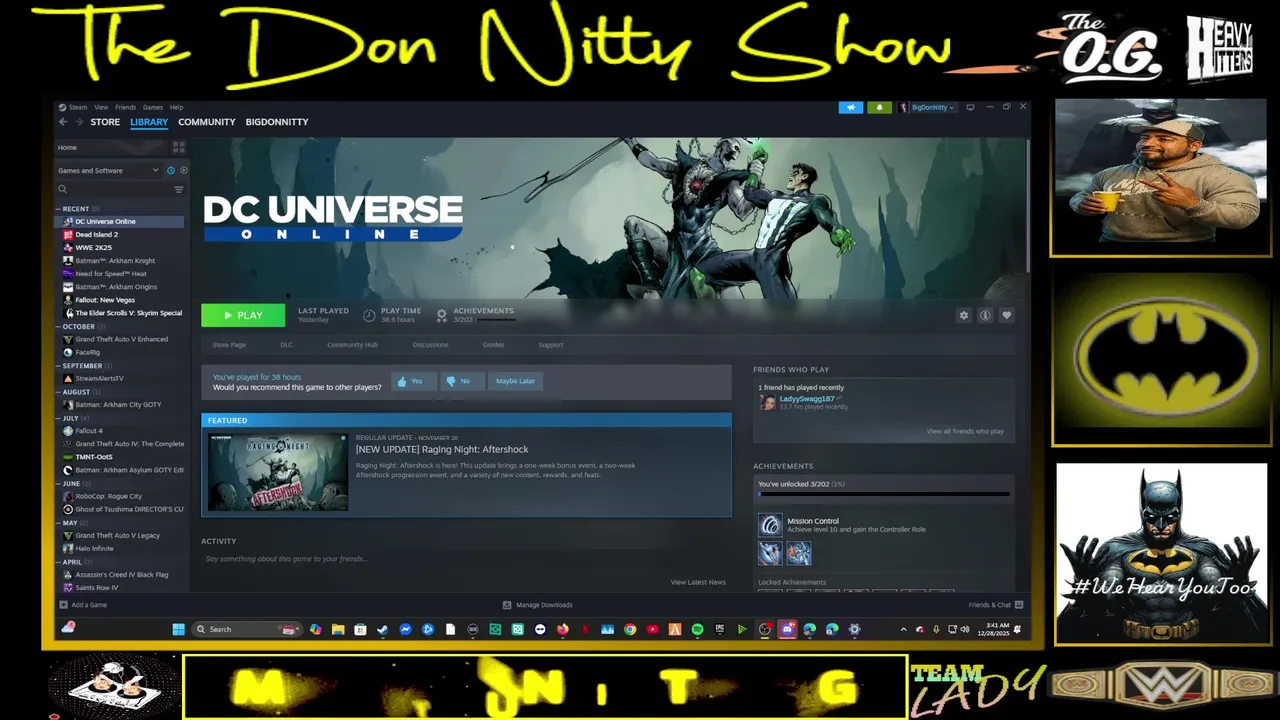Open Friends & Chat
The height and width of the screenshot is (720, 1280).
click(x=996, y=605)
